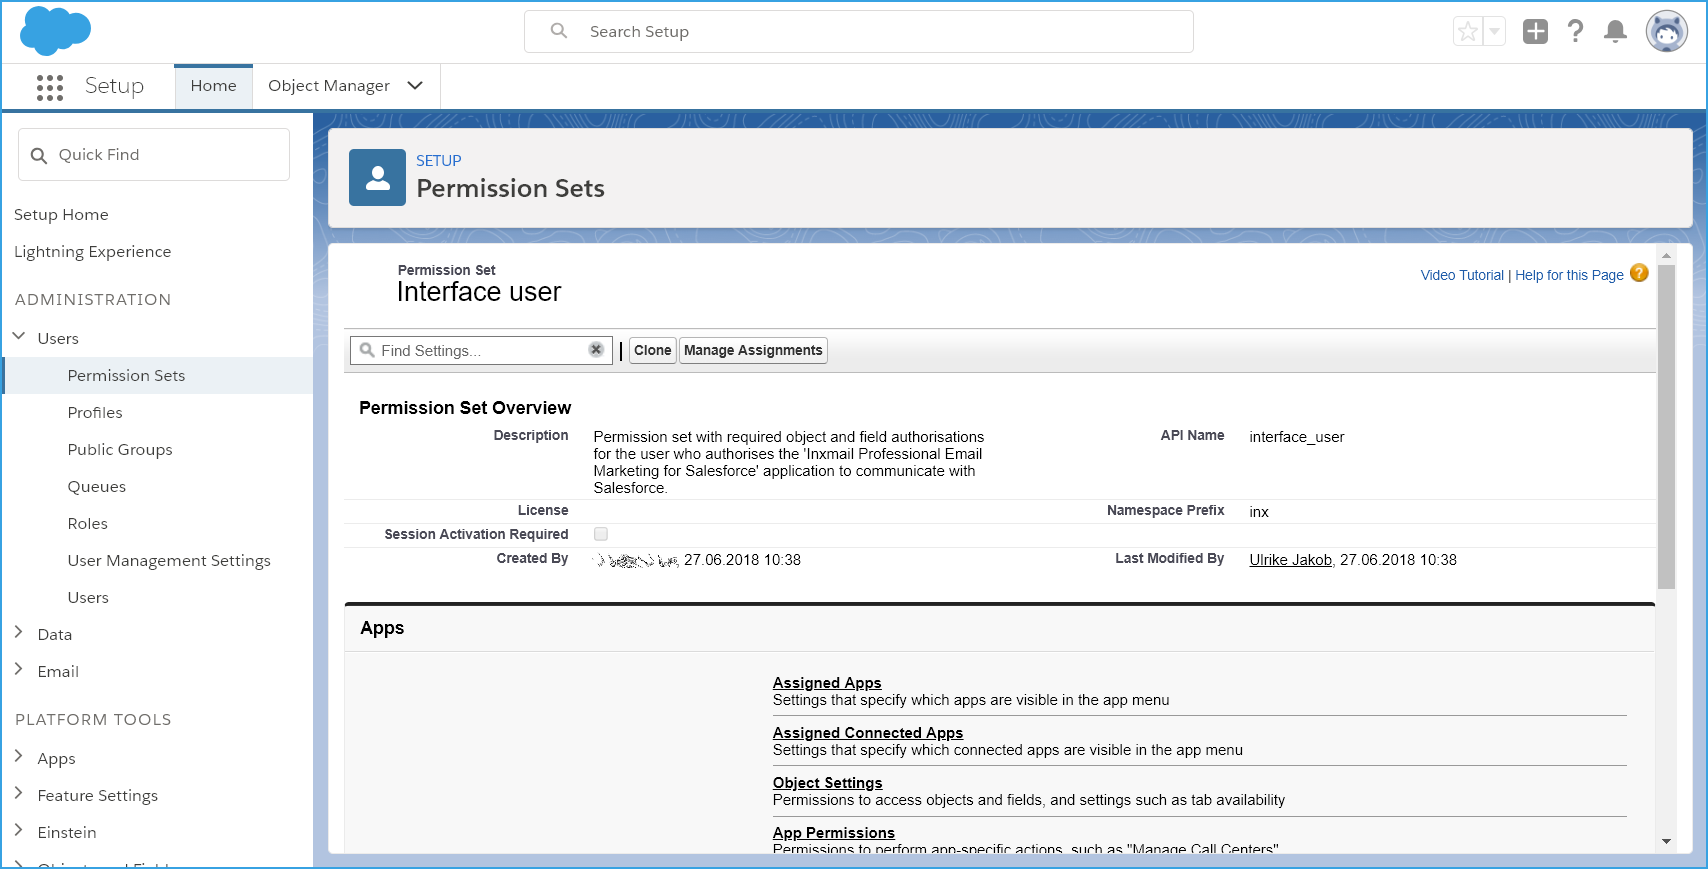
Task: Click the search magnifier in Search Setup
Action: [559, 31]
